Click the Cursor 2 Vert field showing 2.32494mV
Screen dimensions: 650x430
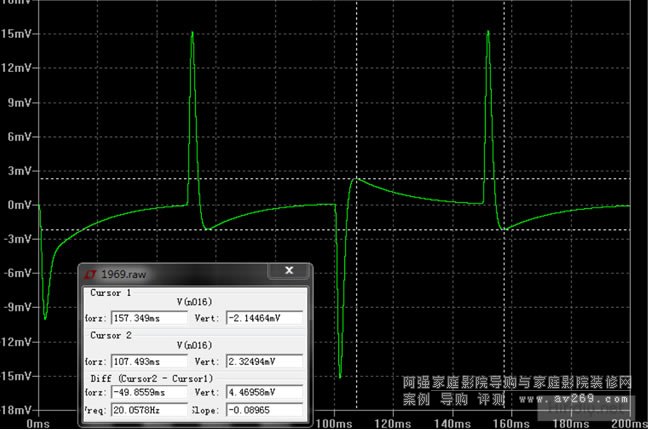263,360
